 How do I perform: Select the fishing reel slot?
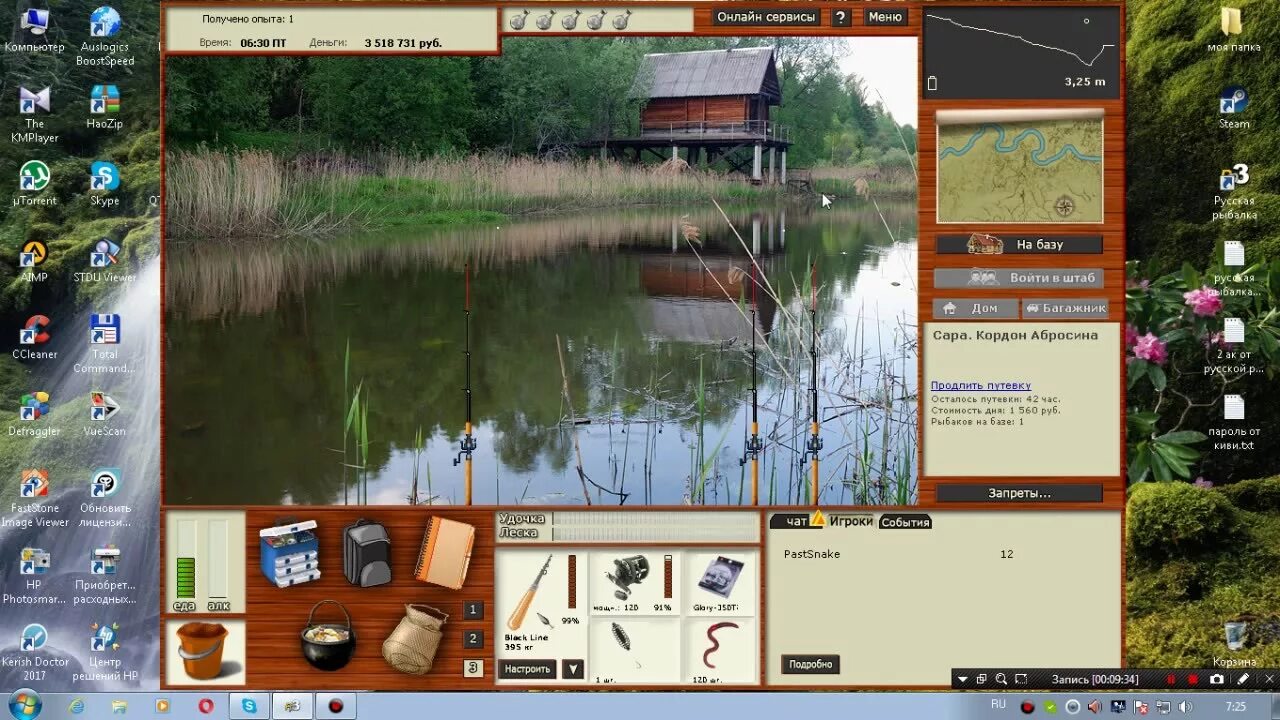(635, 583)
